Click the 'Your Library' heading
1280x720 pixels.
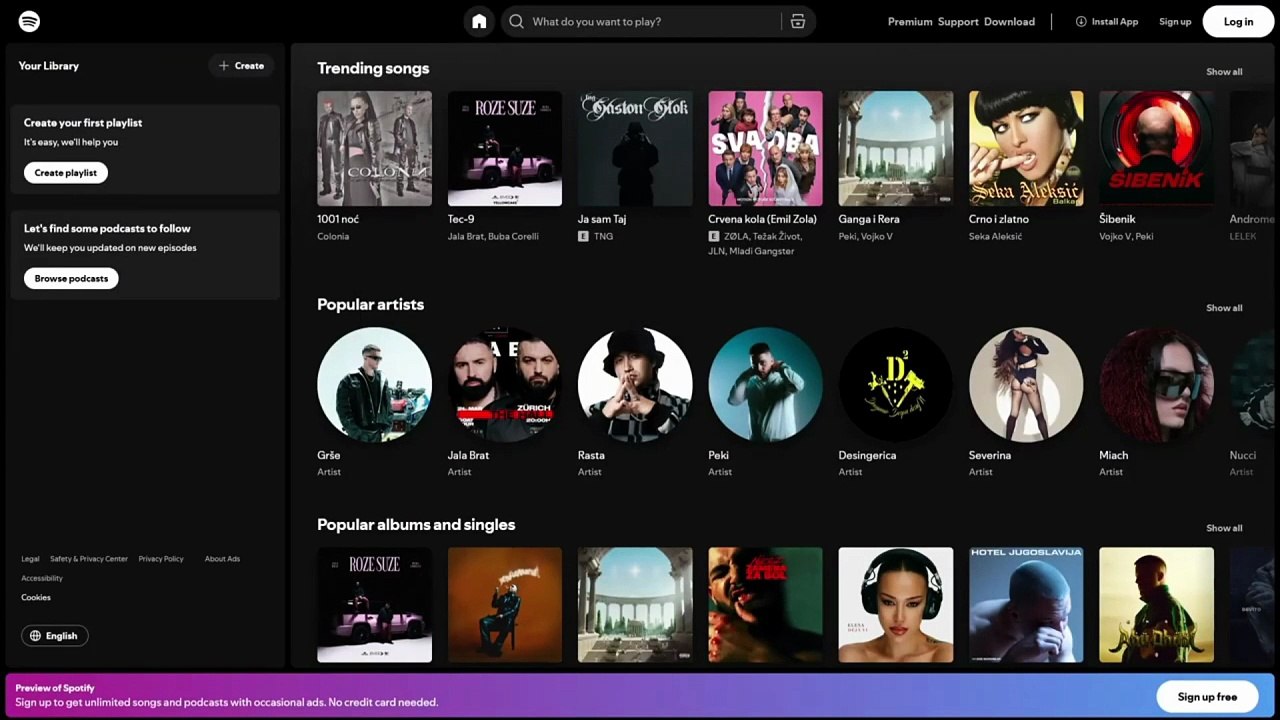click(x=49, y=66)
